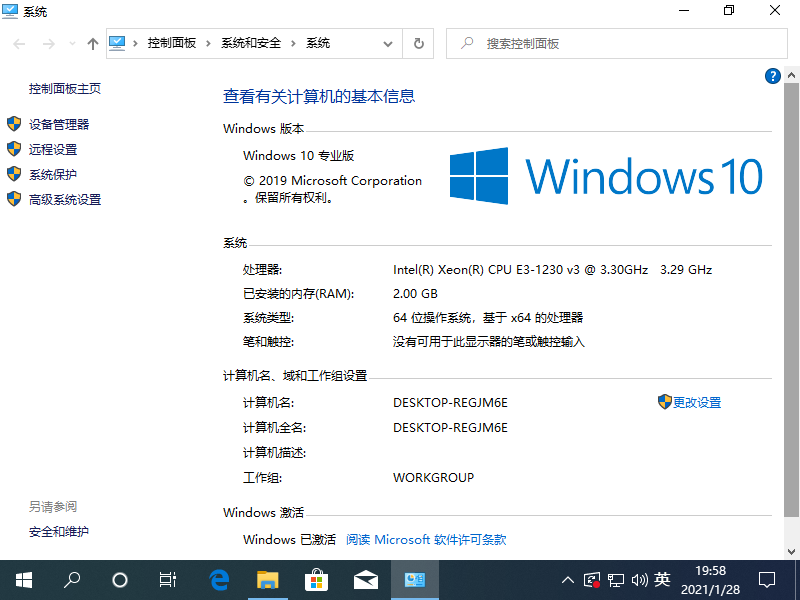Image resolution: width=800 pixels, height=600 pixels.
Task: Open the help question mark icon
Action: point(772,76)
